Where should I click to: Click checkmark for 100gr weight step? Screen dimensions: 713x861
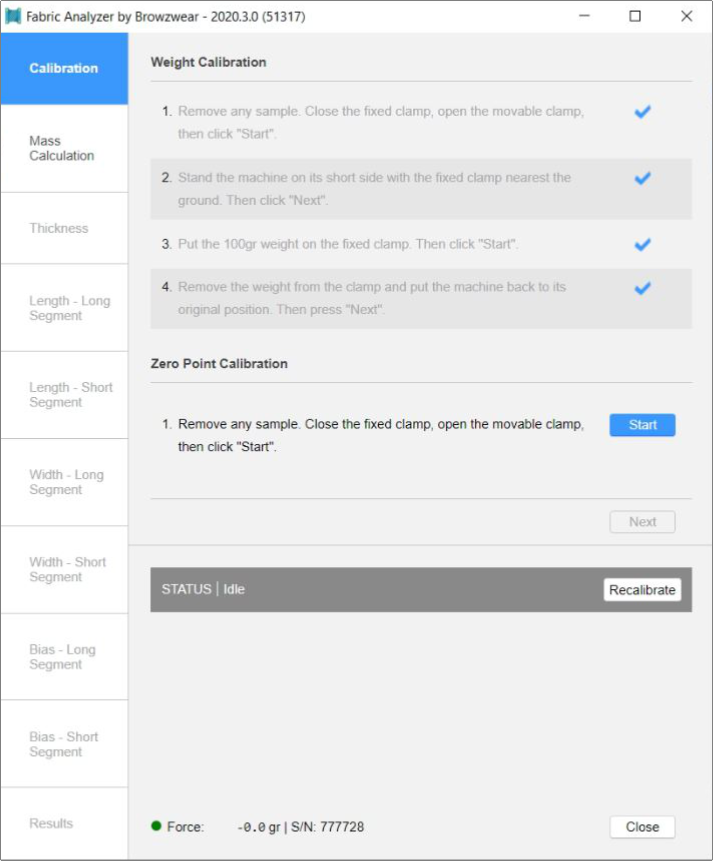click(x=642, y=244)
